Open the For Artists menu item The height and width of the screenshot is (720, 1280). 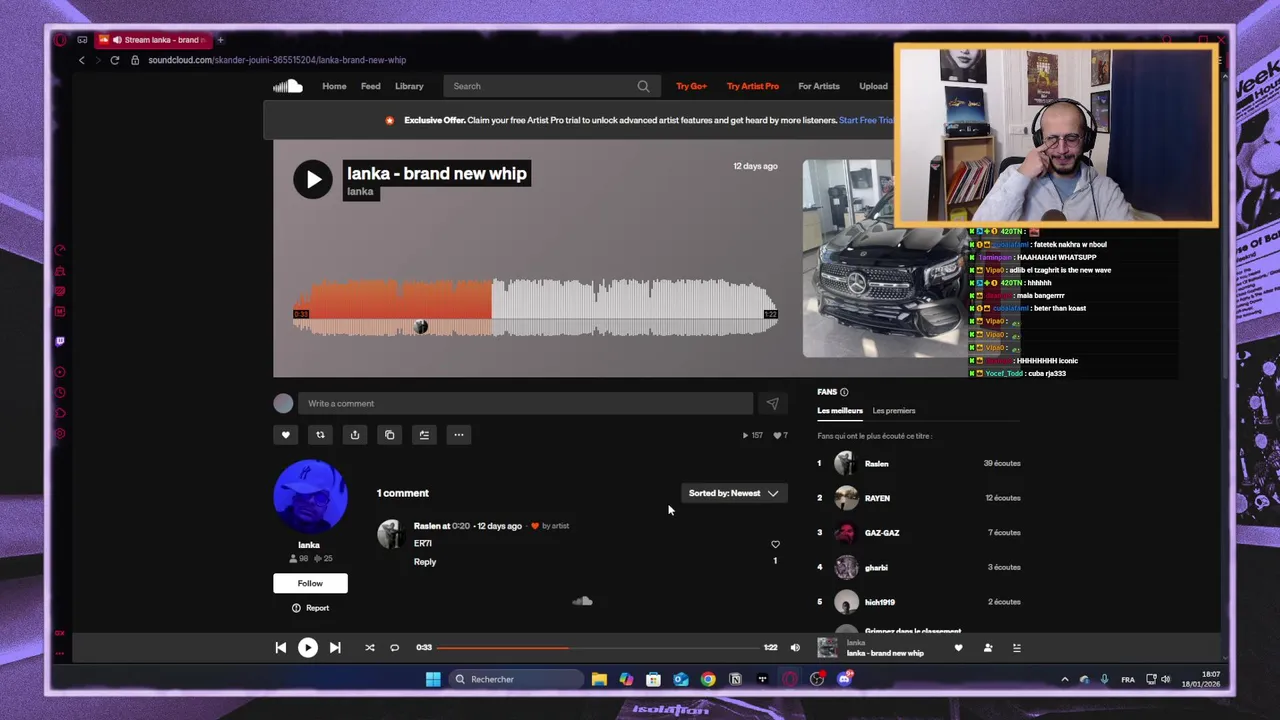[x=819, y=86]
